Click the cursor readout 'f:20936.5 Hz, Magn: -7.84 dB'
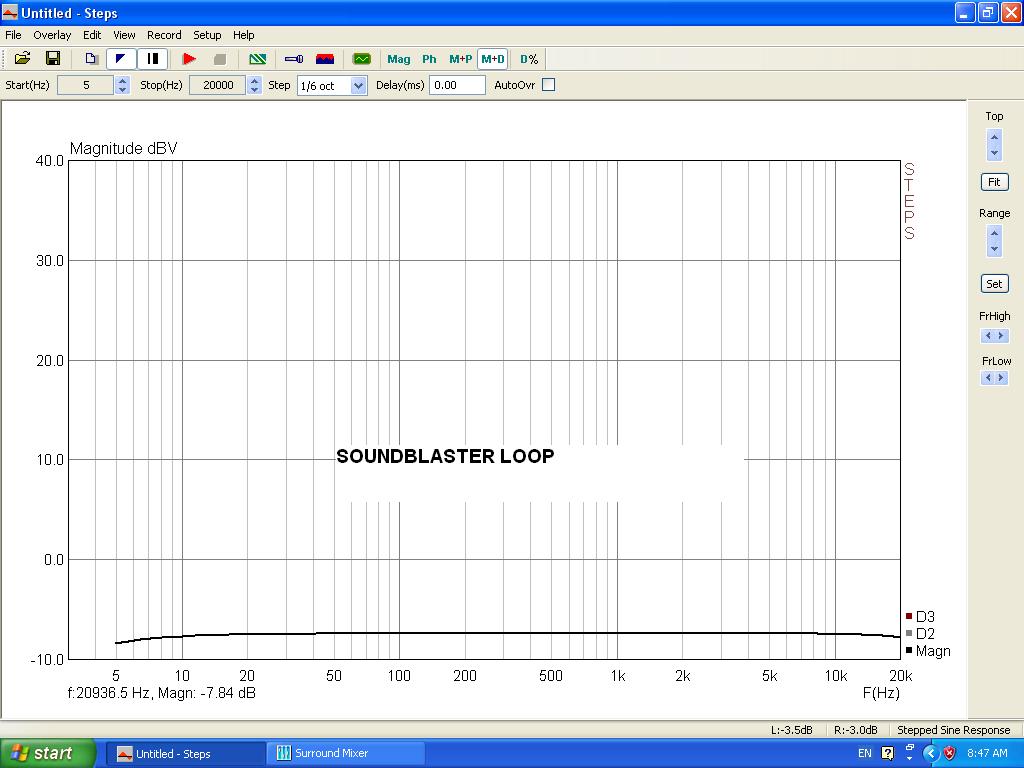Image resolution: width=1024 pixels, height=768 pixels. (x=161, y=693)
